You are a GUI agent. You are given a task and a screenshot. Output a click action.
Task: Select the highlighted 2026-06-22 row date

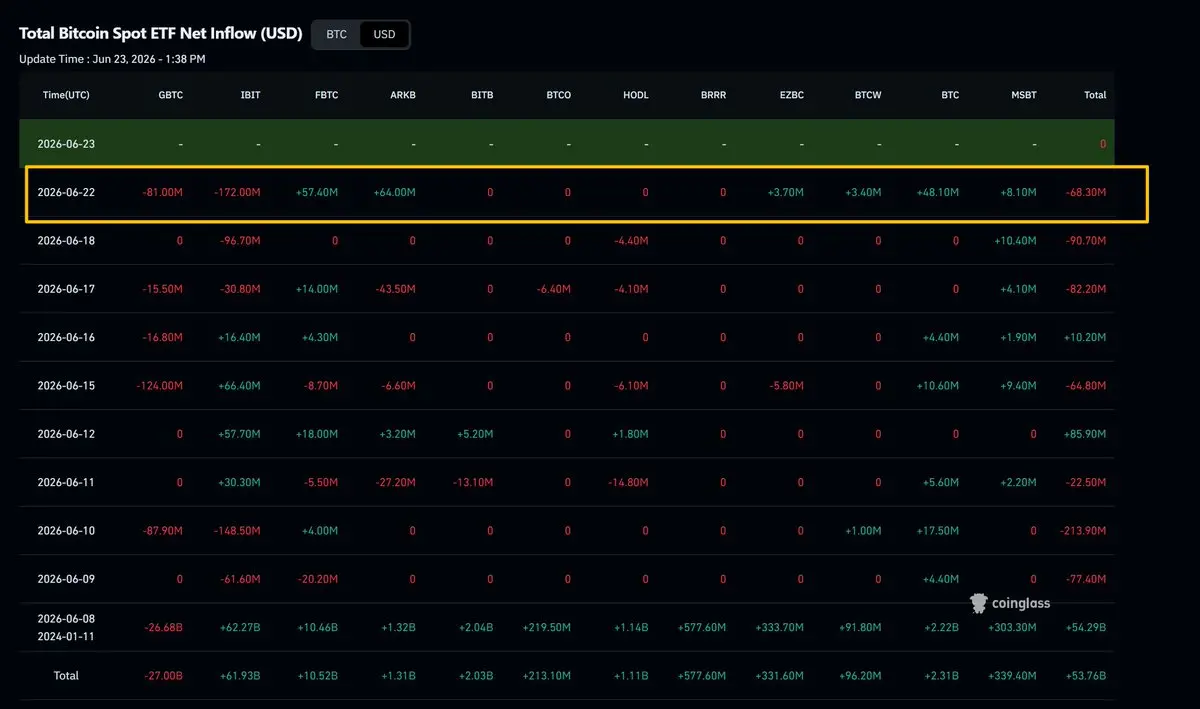tap(66, 192)
